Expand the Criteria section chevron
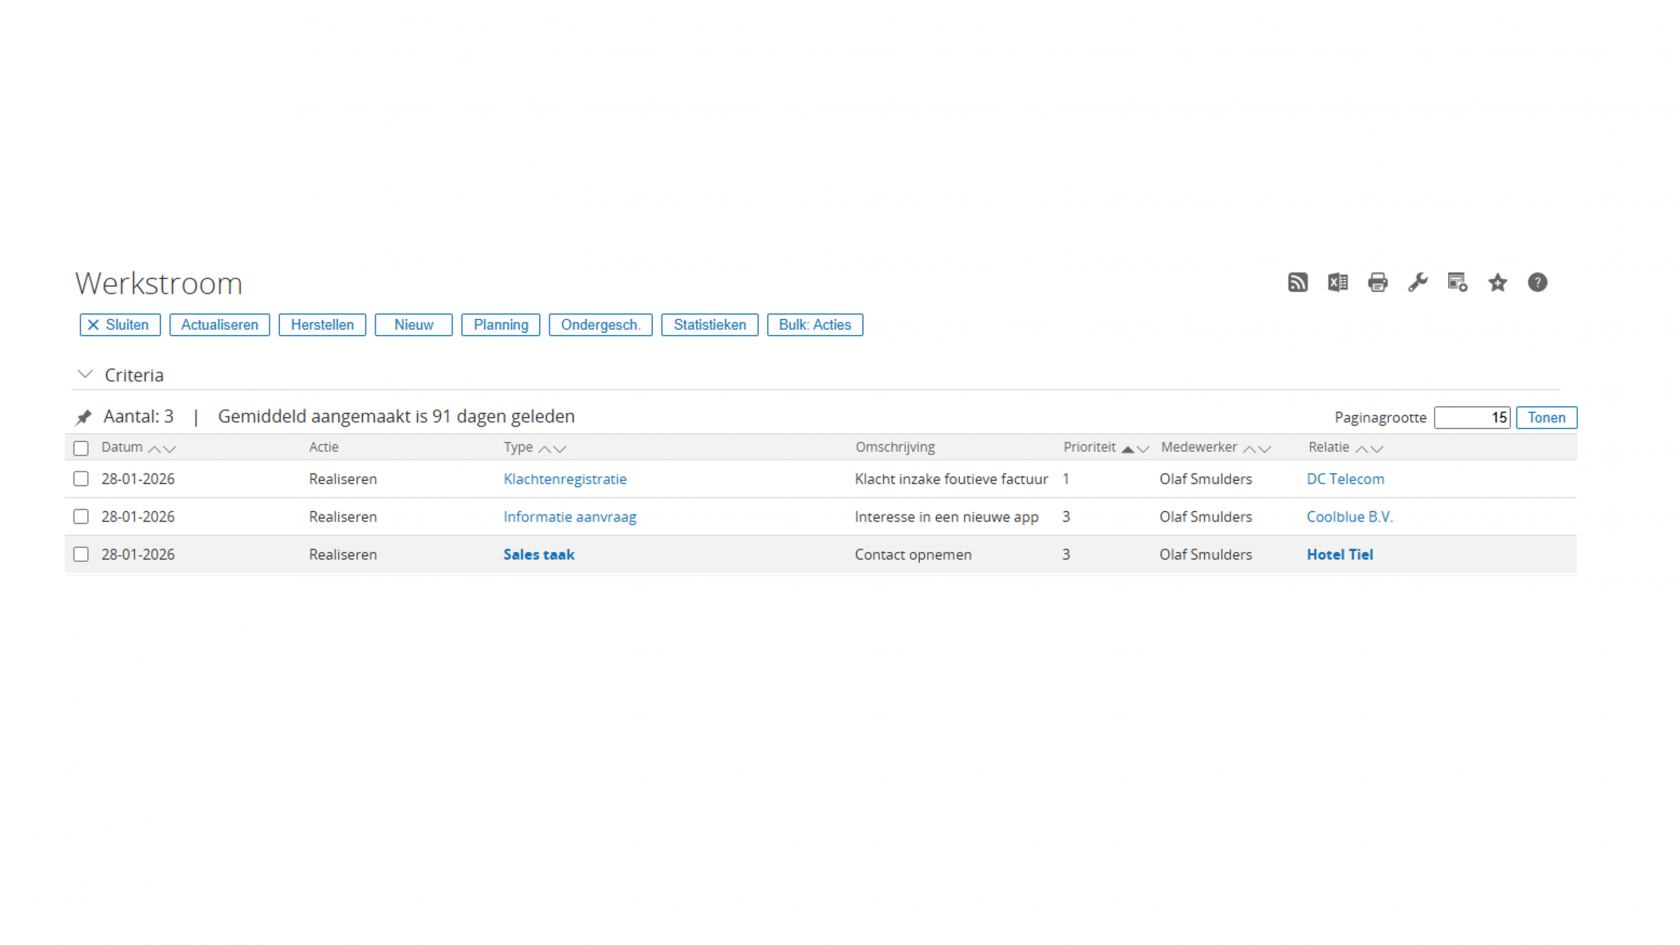This screenshot has width=1680, height=945. click(85, 375)
